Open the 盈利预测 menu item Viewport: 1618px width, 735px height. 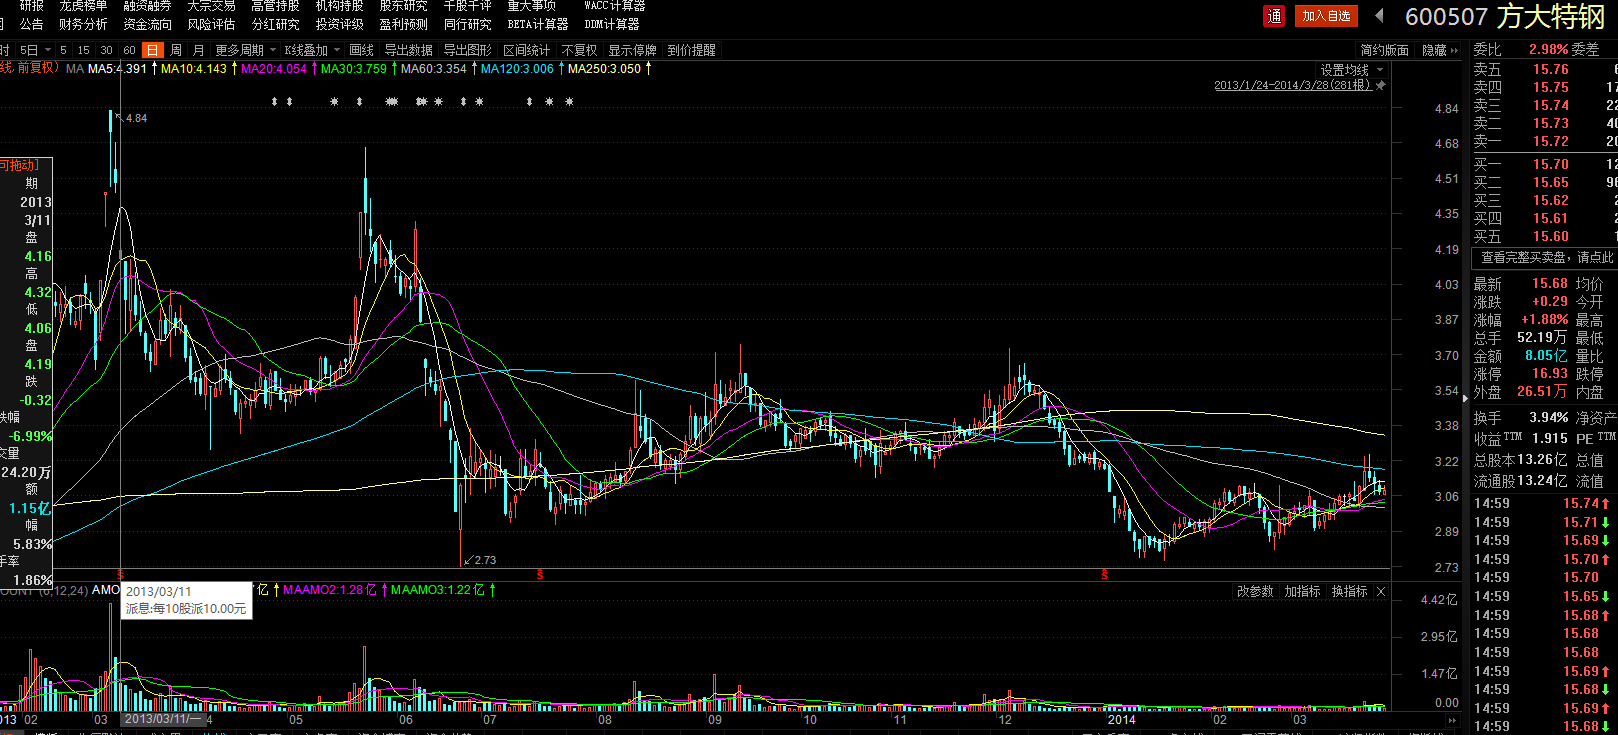(403, 24)
